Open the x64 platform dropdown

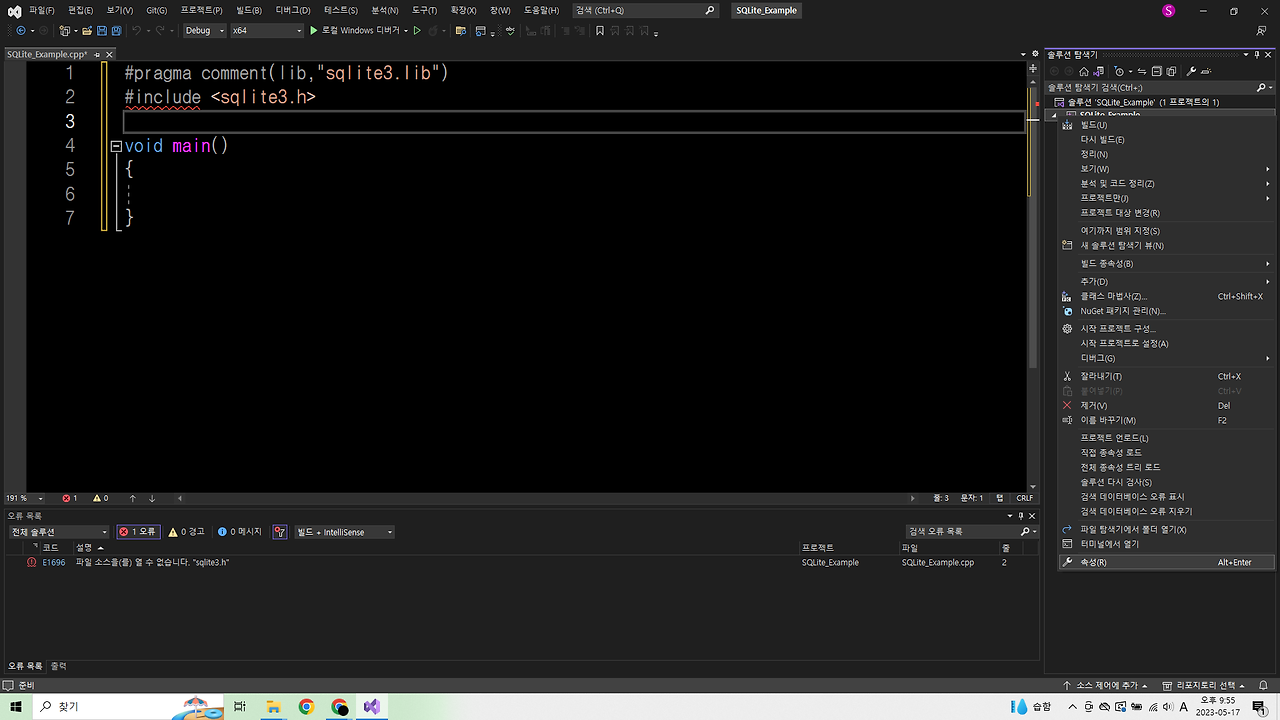pos(266,31)
